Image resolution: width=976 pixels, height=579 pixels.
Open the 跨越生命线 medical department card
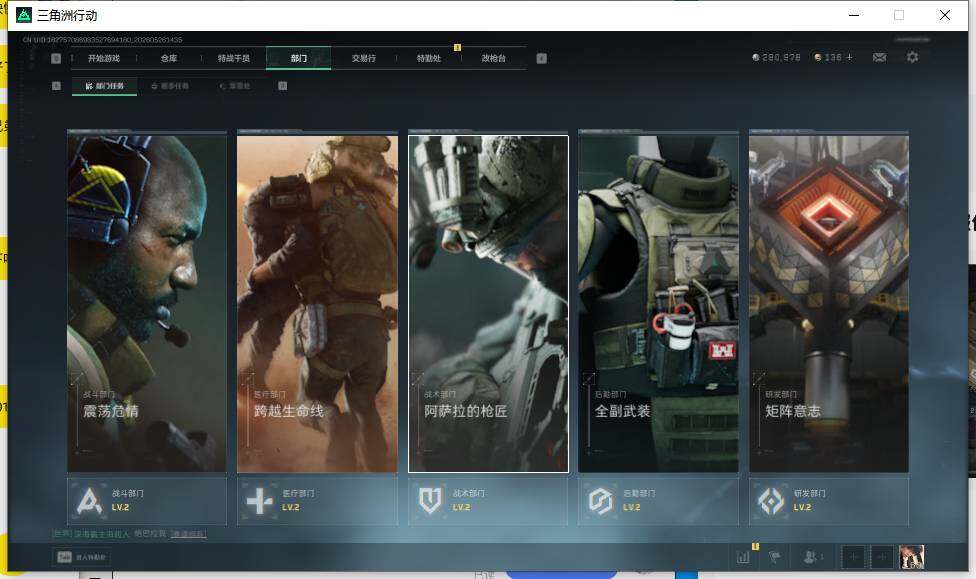pos(317,304)
